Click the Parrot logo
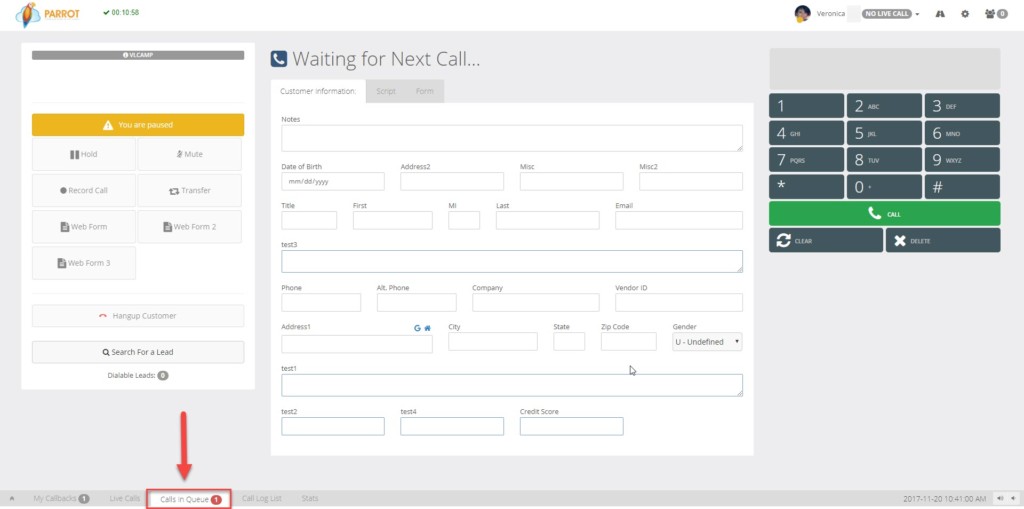1024x509 pixels. pyautogui.click(x=48, y=14)
